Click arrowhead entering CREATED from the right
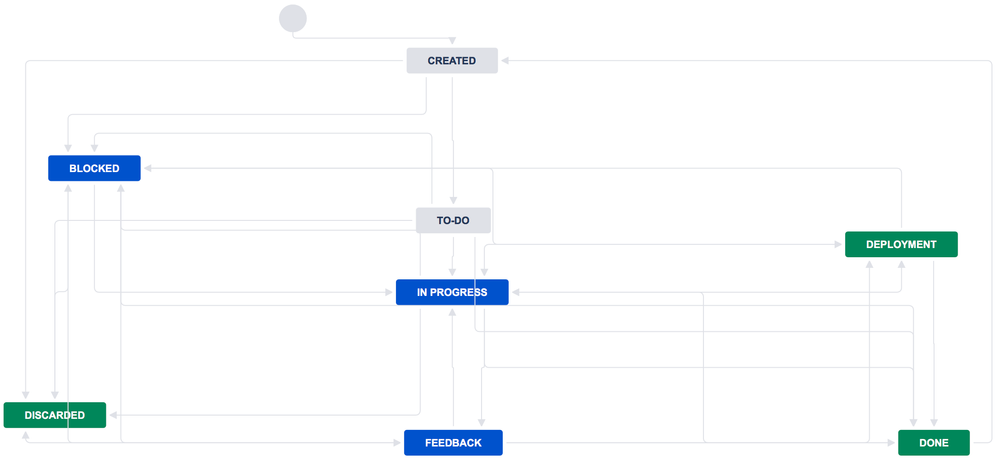 (505, 61)
